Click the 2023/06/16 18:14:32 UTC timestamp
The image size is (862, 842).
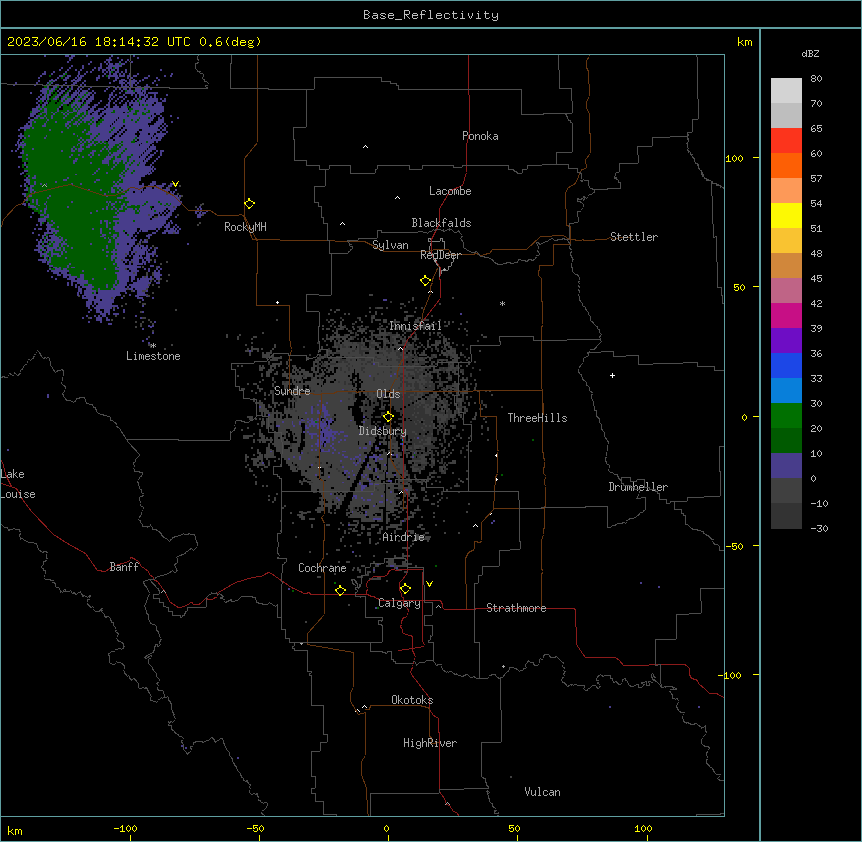click(99, 42)
